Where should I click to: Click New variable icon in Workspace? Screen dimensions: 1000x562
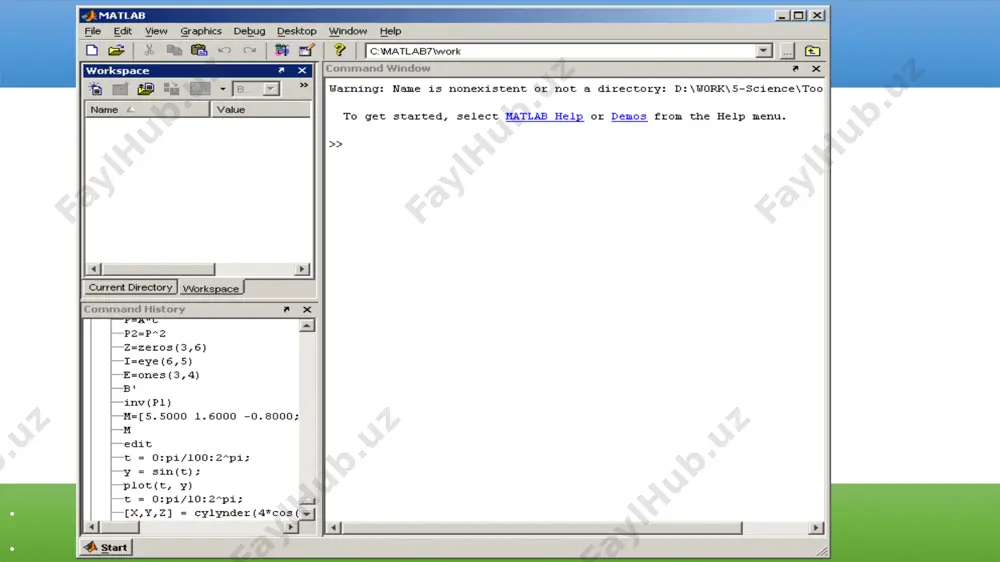coord(95,89)
